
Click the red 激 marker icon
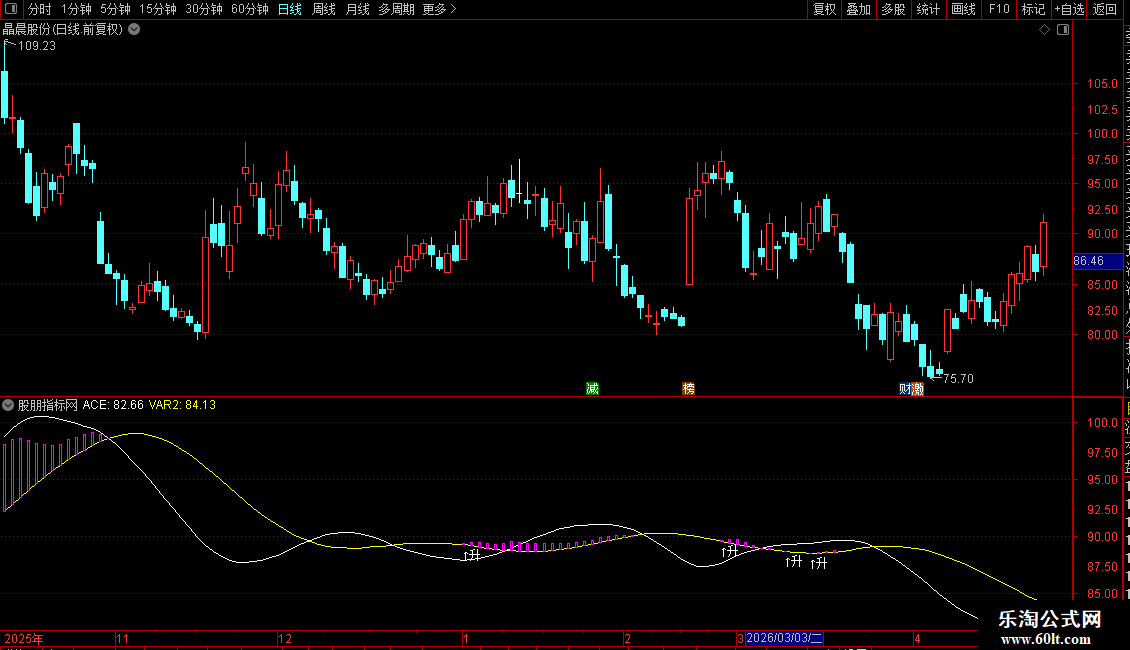coord(917,388)
